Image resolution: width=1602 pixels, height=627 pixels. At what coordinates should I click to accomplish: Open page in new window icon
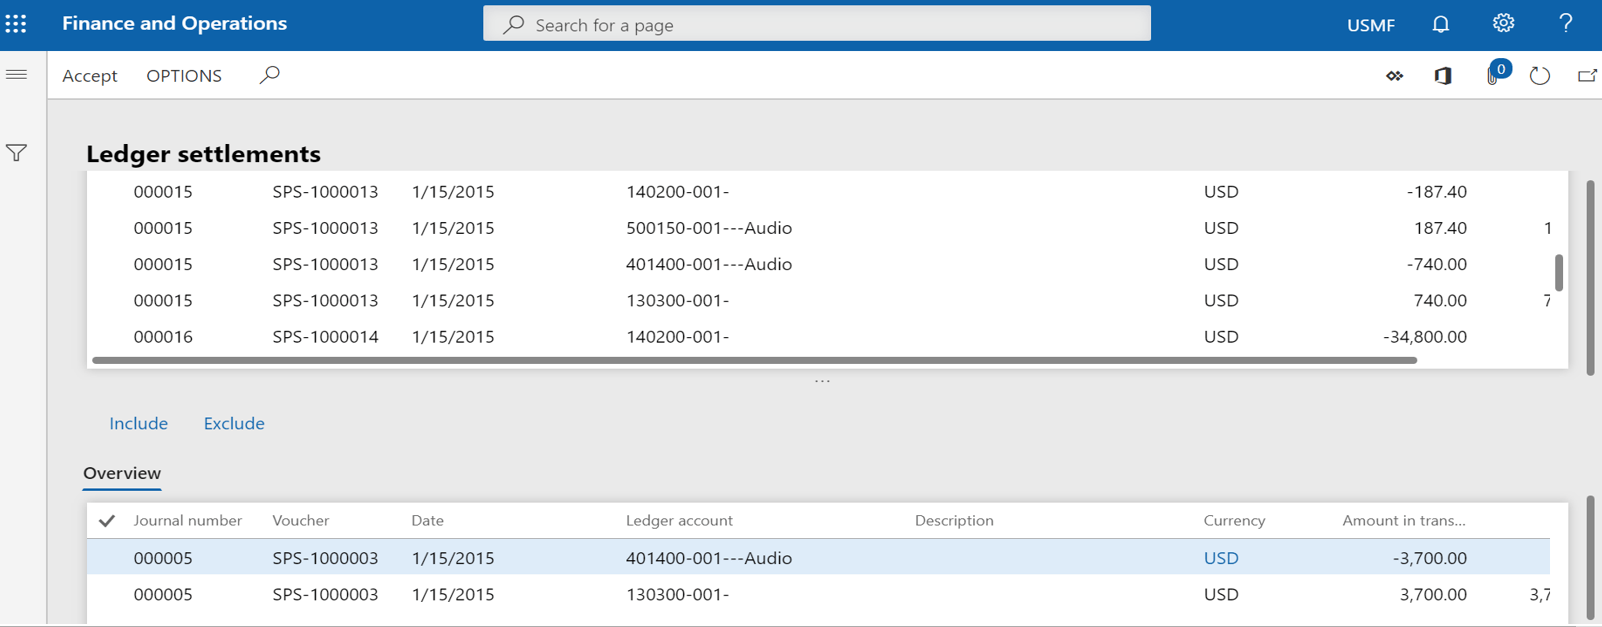tap(1587, 76)
